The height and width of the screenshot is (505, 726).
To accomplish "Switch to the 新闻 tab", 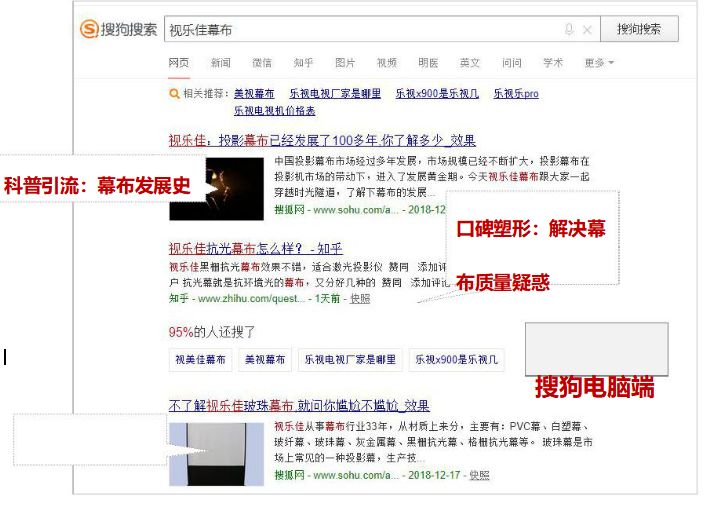I will pos(220,62).
